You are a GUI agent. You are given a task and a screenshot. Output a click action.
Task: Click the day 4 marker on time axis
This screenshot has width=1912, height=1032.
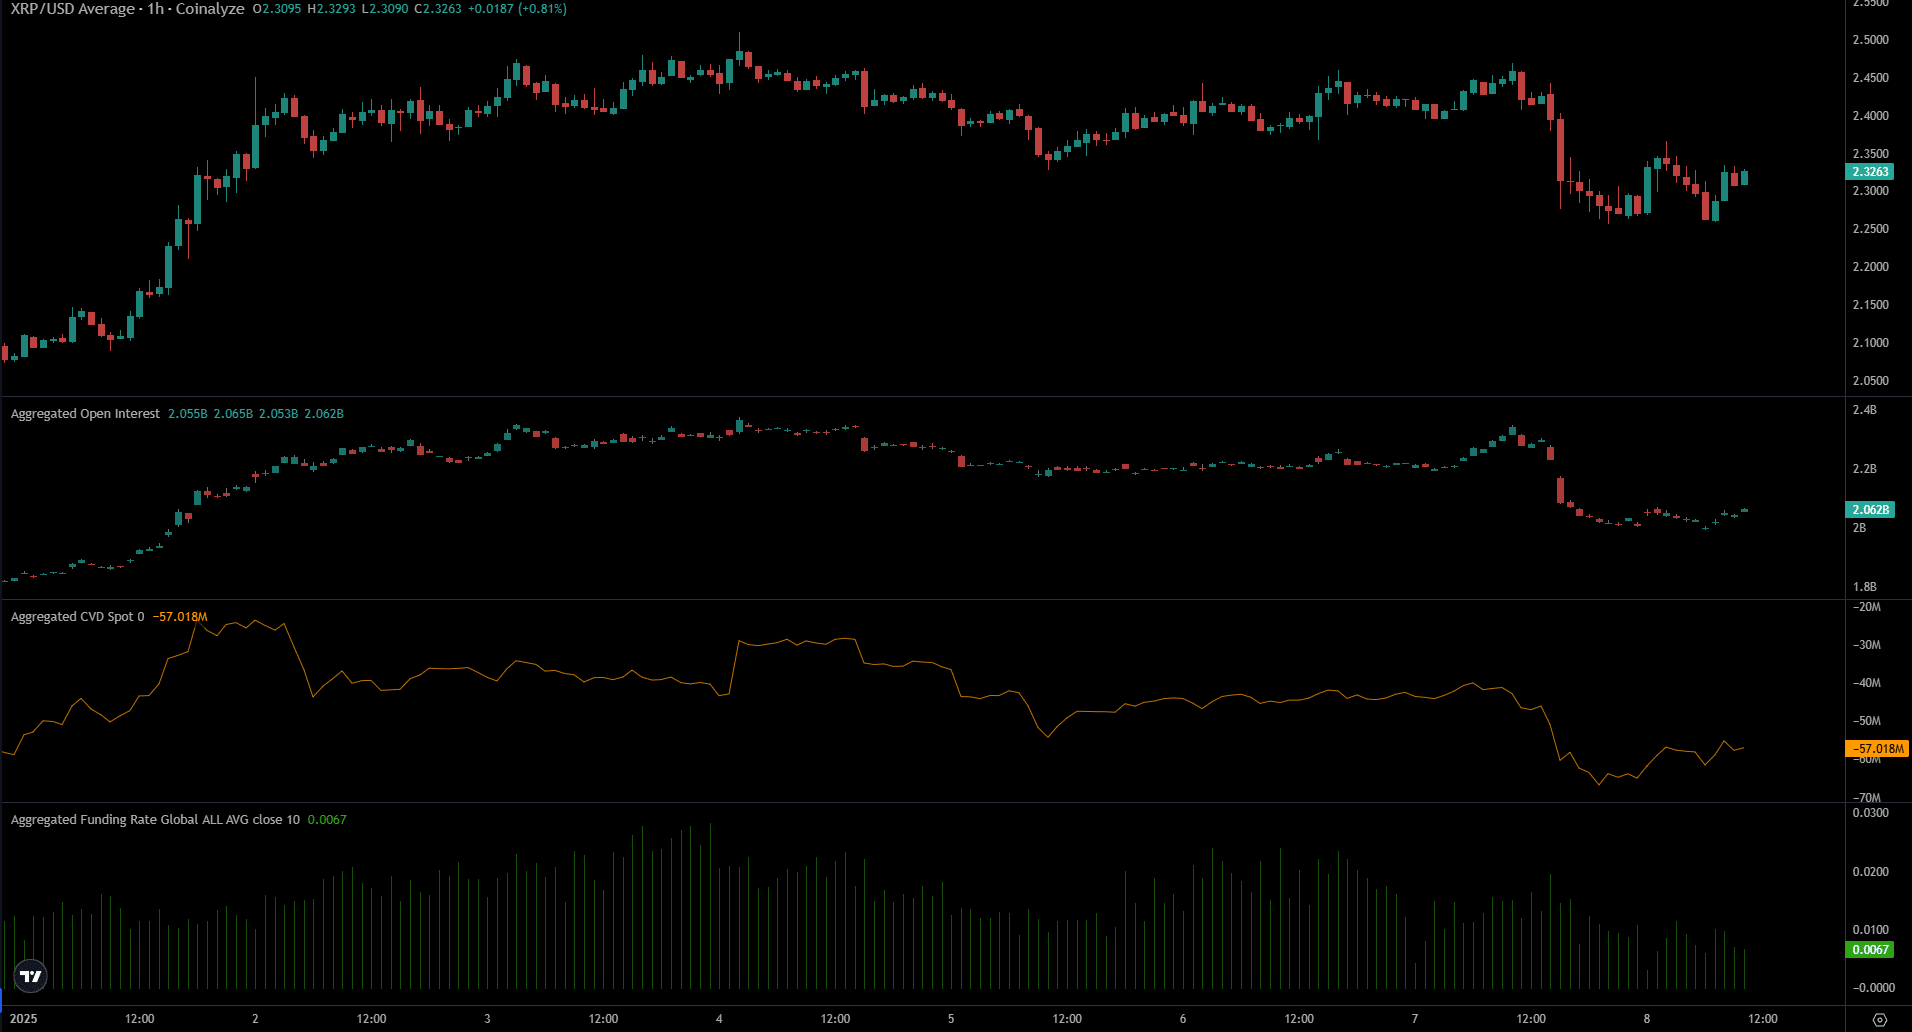719,1019
